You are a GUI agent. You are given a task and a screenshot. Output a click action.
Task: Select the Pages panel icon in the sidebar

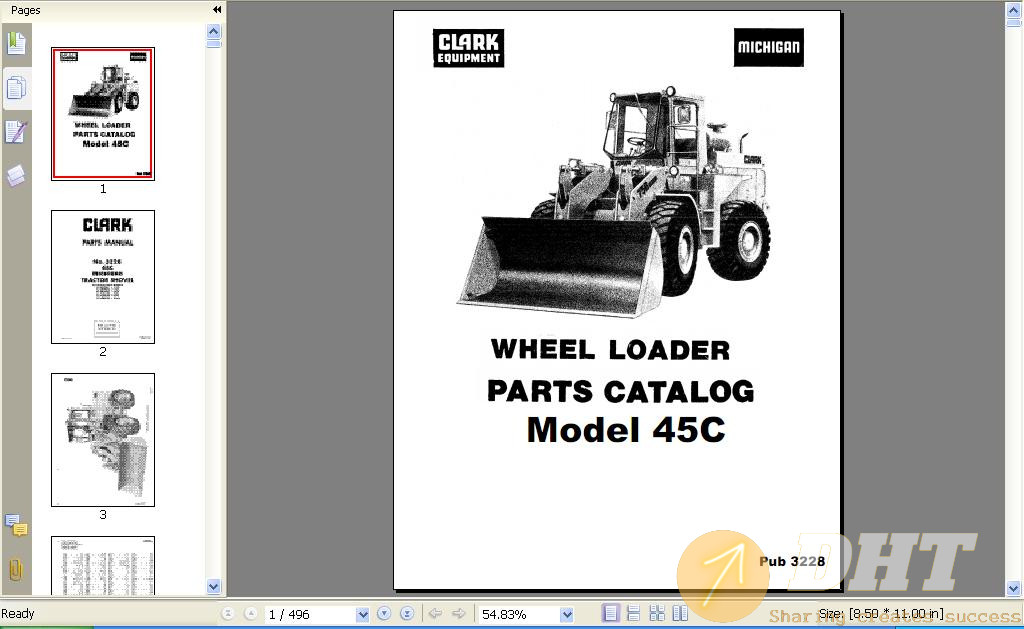coord(16,88)
